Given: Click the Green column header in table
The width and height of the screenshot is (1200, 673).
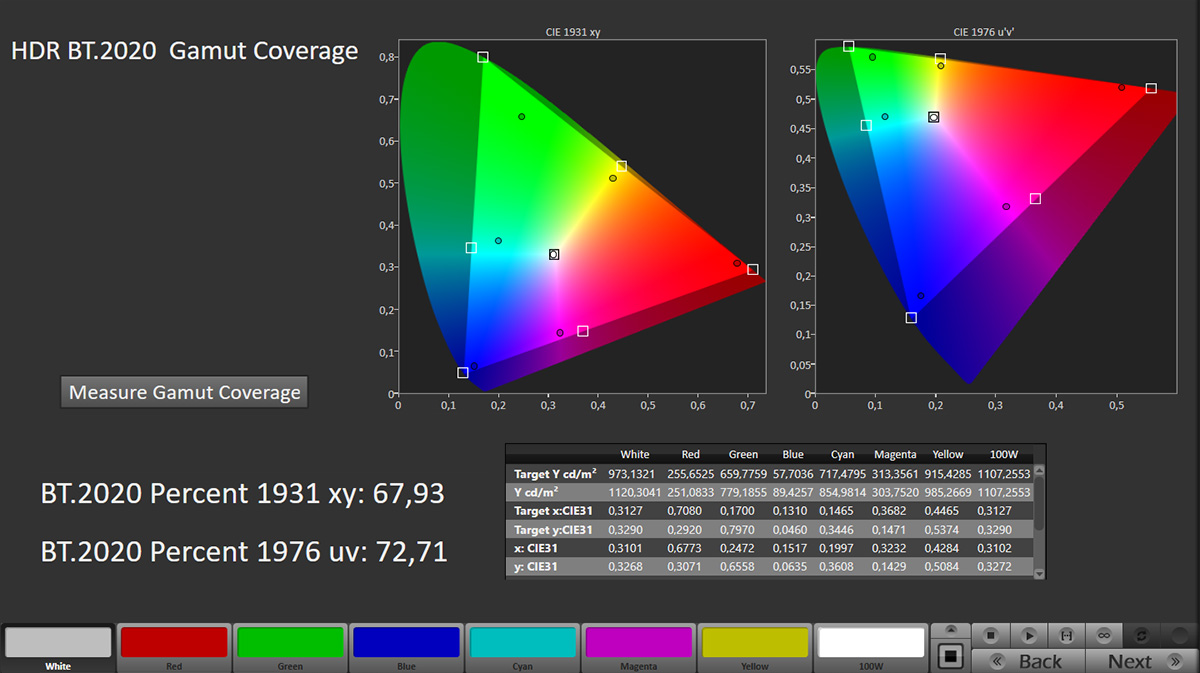Looking at the screenshot, I should [741, 454].
